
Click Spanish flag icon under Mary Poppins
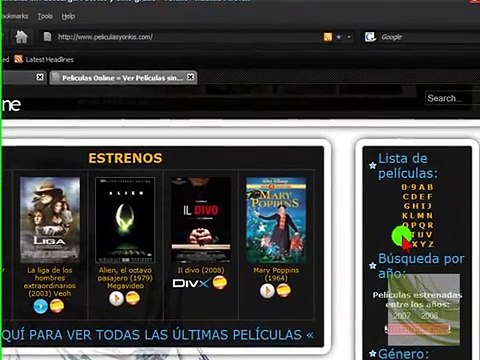283,290
